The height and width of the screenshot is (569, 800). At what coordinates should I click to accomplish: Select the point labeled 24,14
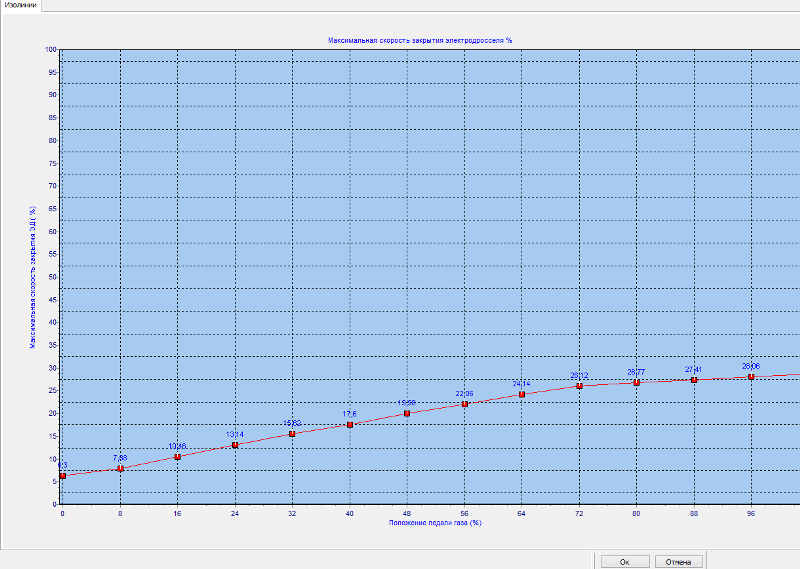(521, 394)
